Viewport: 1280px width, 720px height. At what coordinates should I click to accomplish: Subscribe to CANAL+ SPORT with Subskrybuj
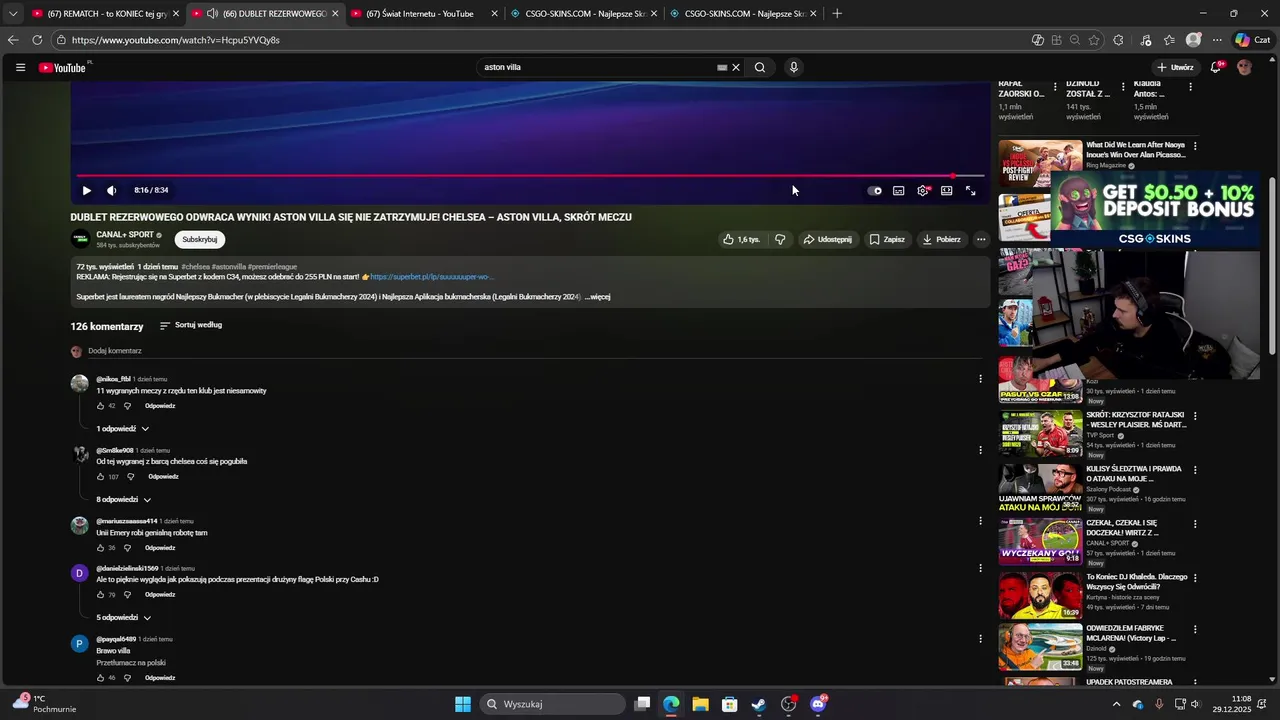pos(200,239)
